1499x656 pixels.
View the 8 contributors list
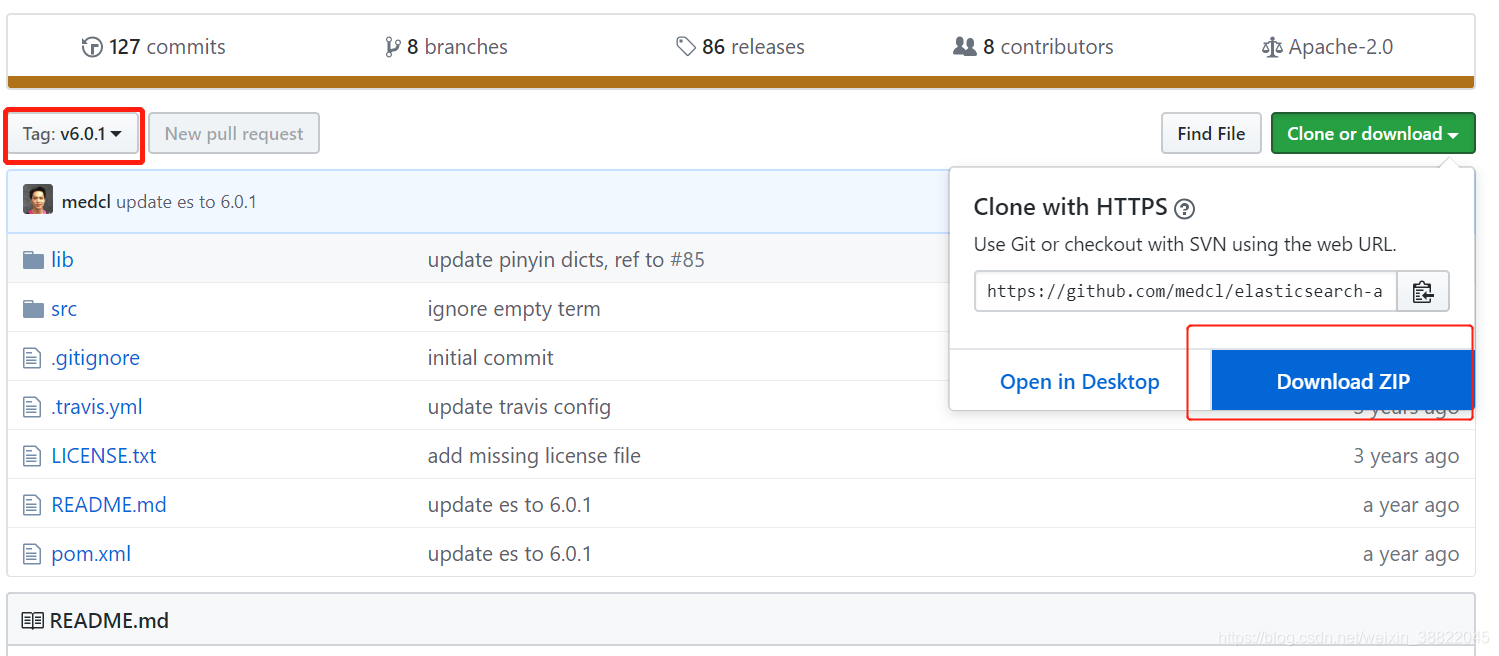point(1033,47)
